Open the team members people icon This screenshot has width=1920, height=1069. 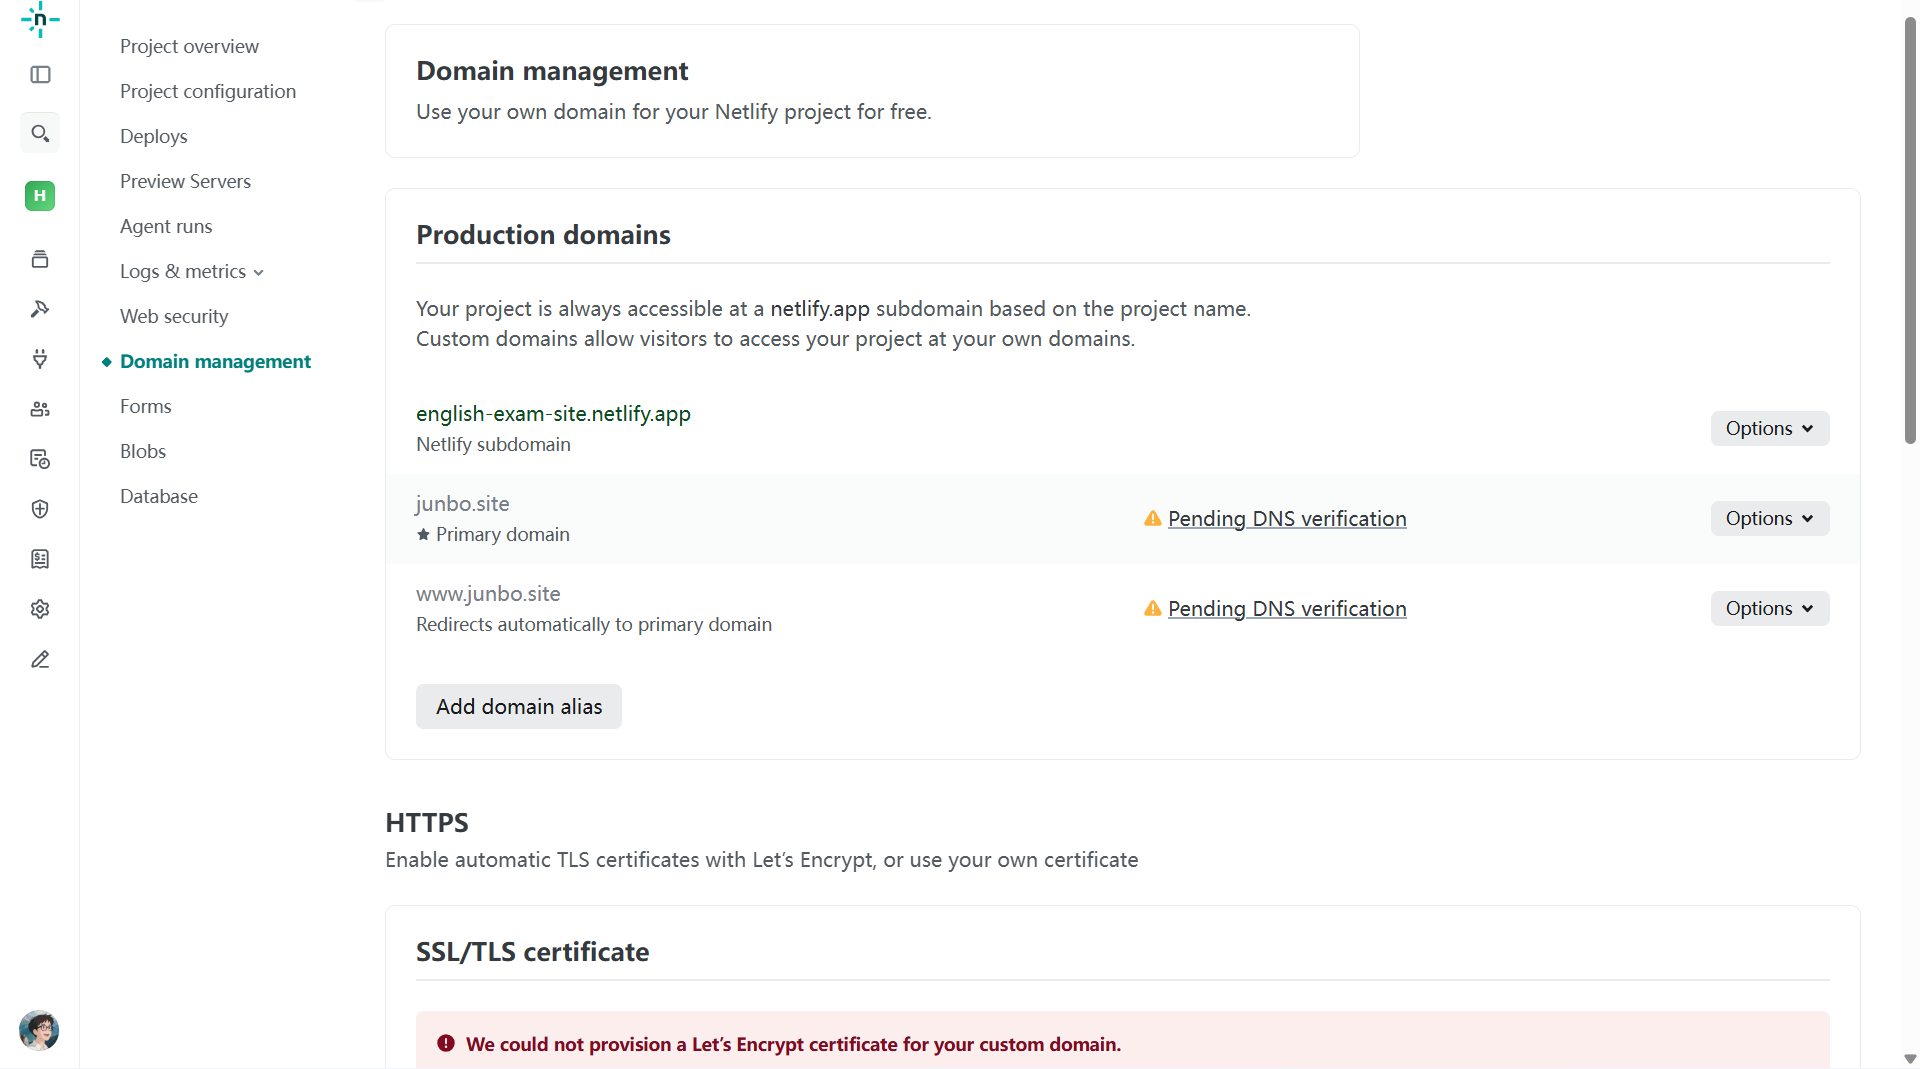(40, 409)
